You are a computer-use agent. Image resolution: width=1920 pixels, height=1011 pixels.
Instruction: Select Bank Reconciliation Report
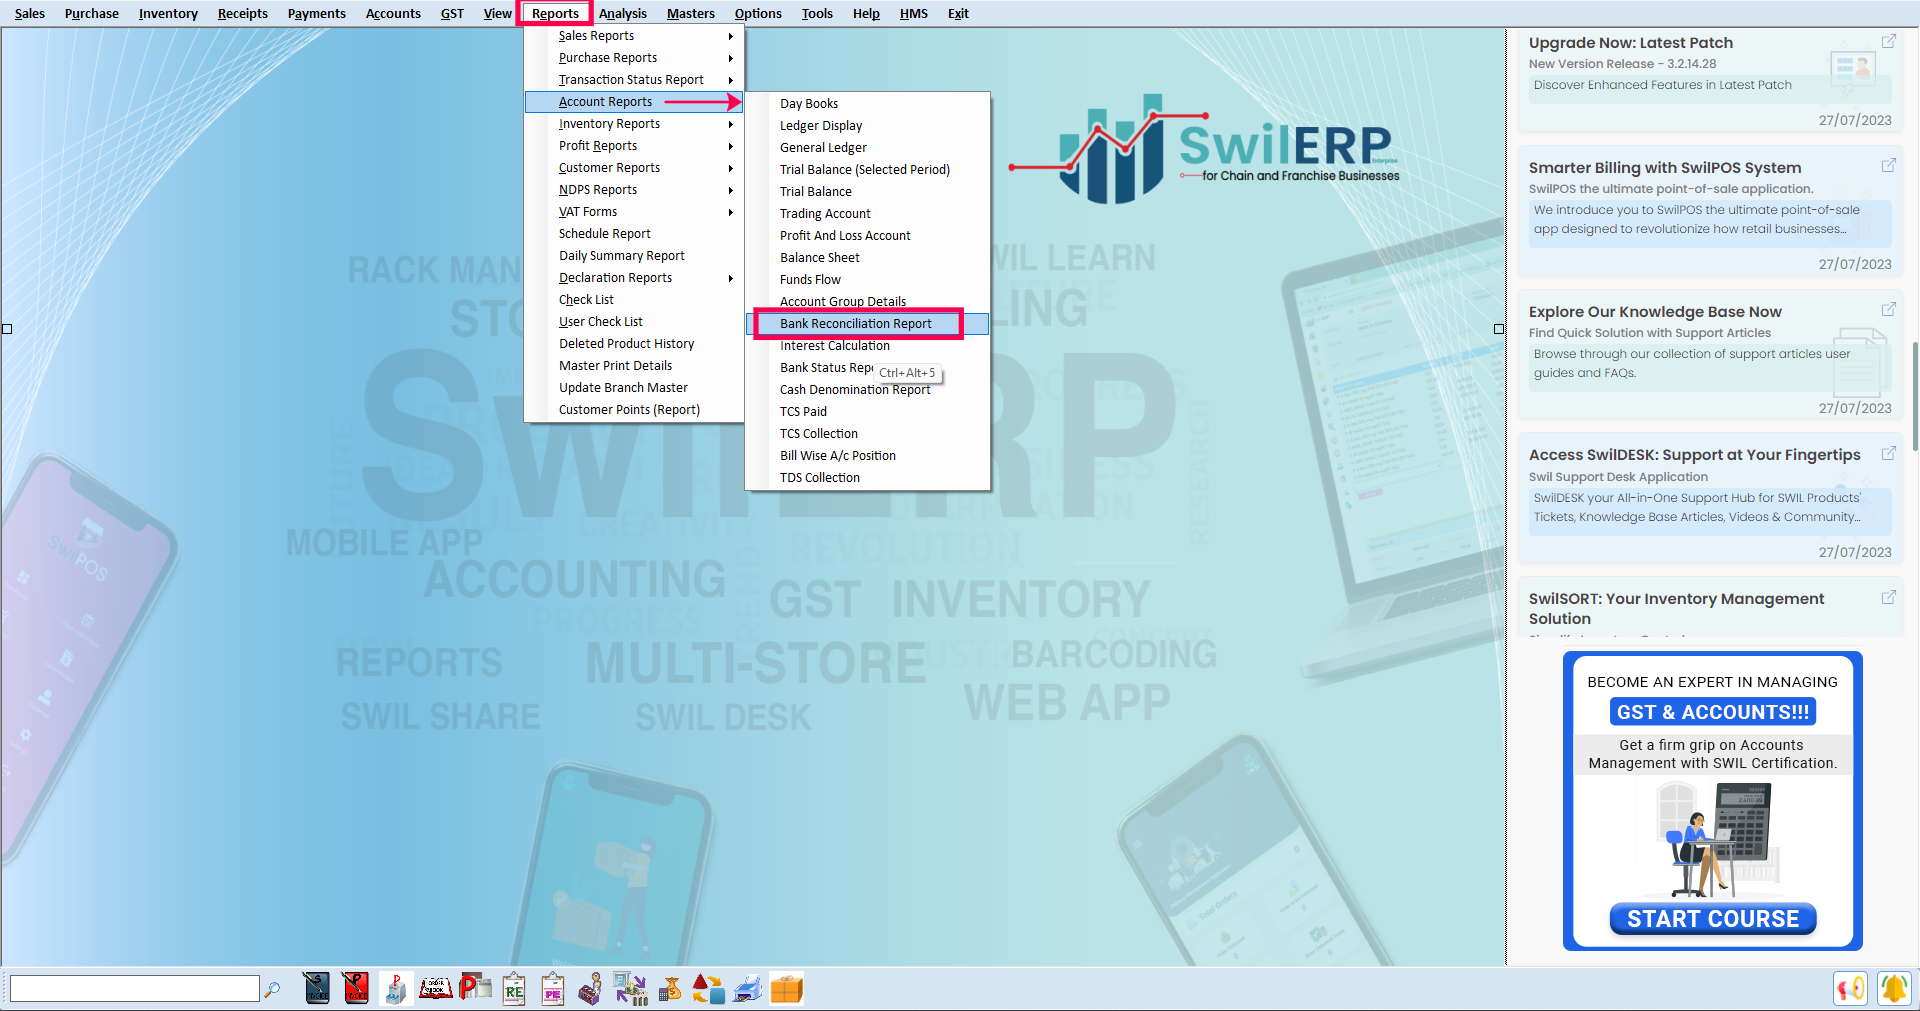tap(867, 324)
